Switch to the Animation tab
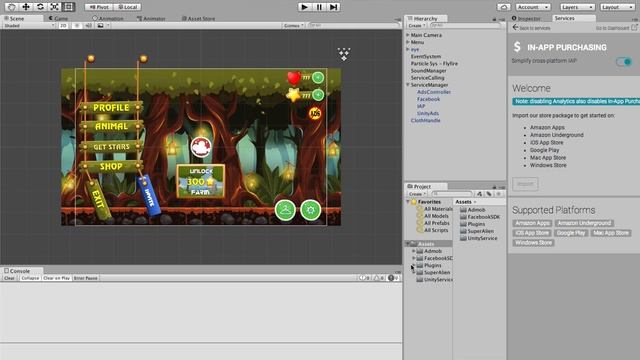Screen dimensions: 640x360 click(x=108, y=19)
